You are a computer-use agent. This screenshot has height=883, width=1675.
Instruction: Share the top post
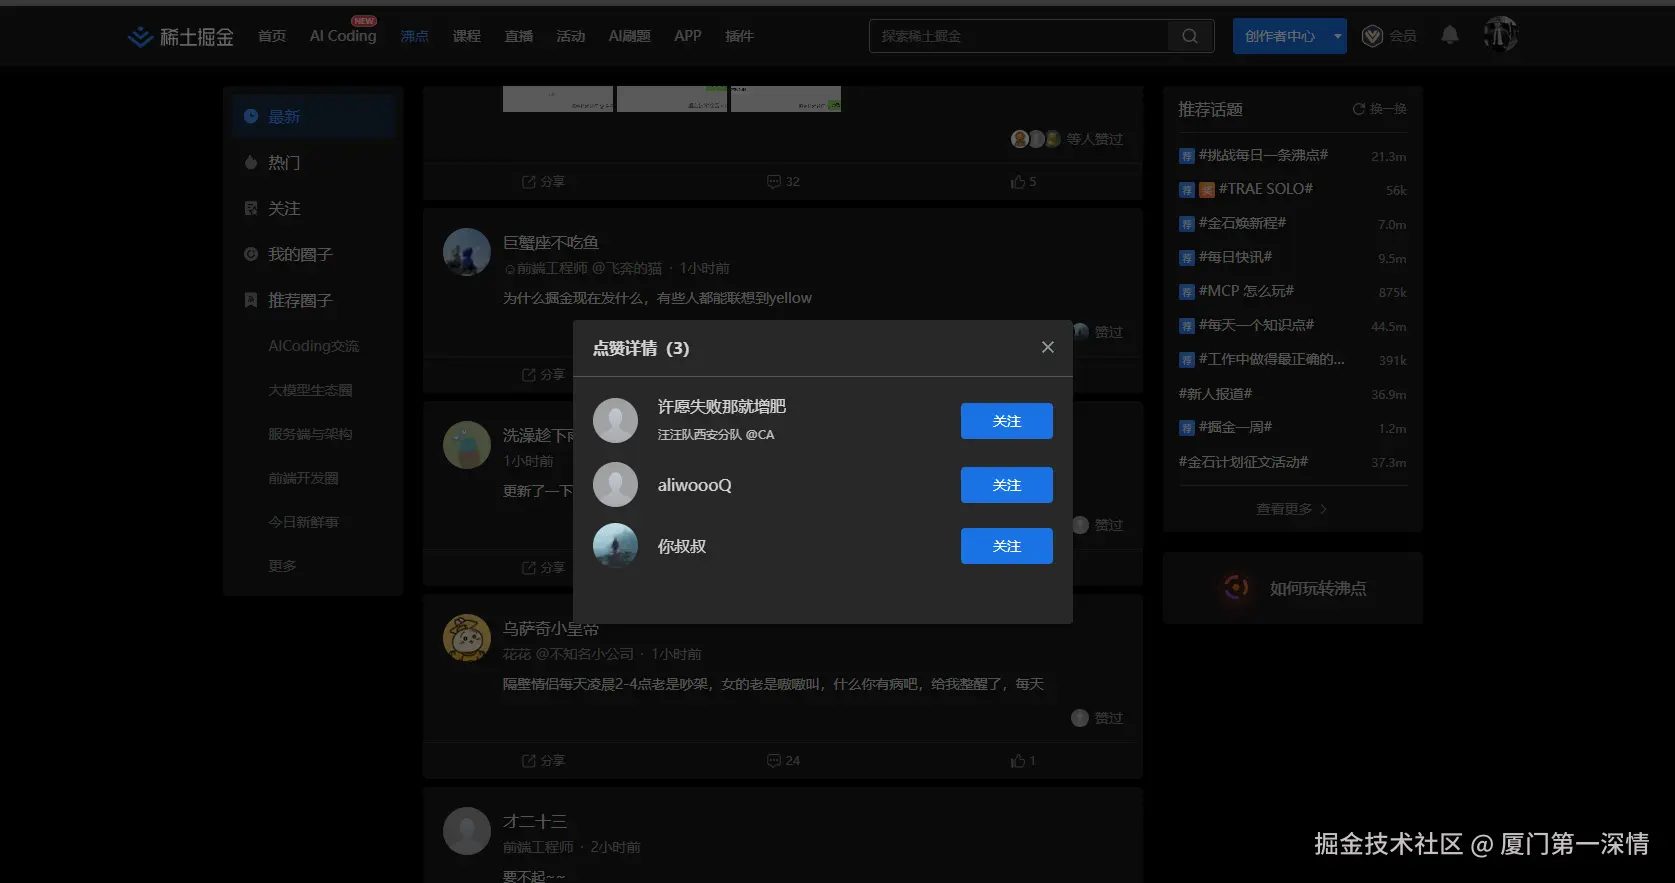tap(543, 182)
